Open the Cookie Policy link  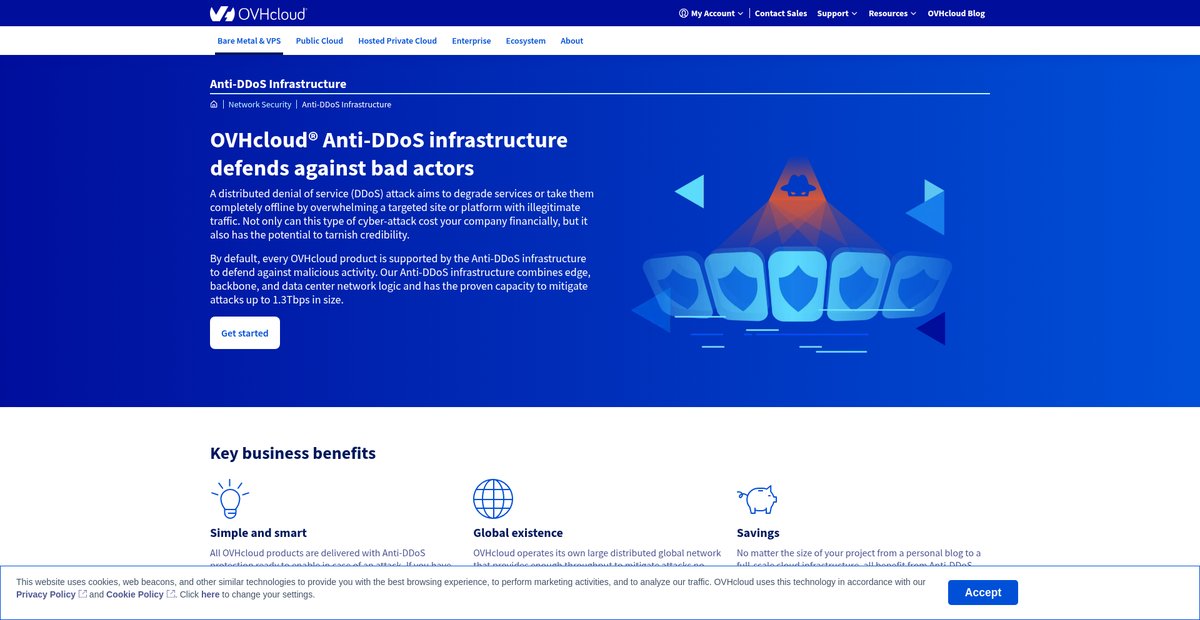click(x=135, y=594)
